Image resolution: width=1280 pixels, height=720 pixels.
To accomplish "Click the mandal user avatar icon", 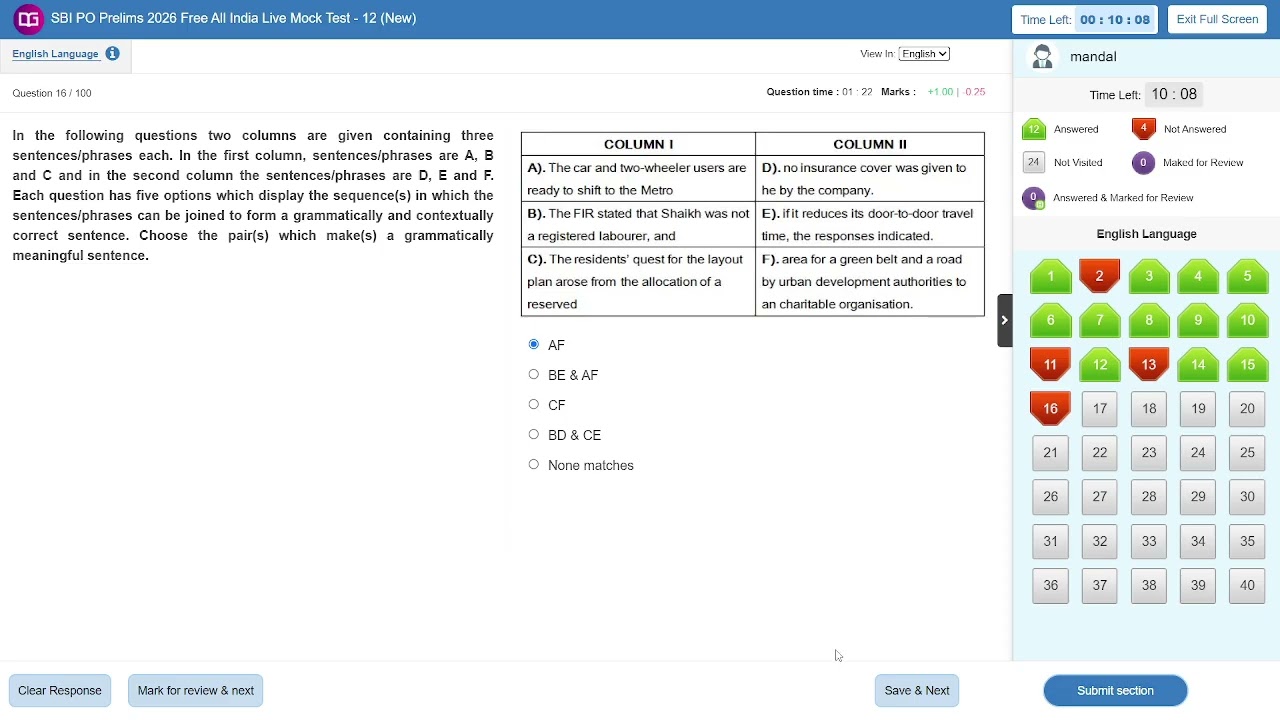I will coord(1042,58).
